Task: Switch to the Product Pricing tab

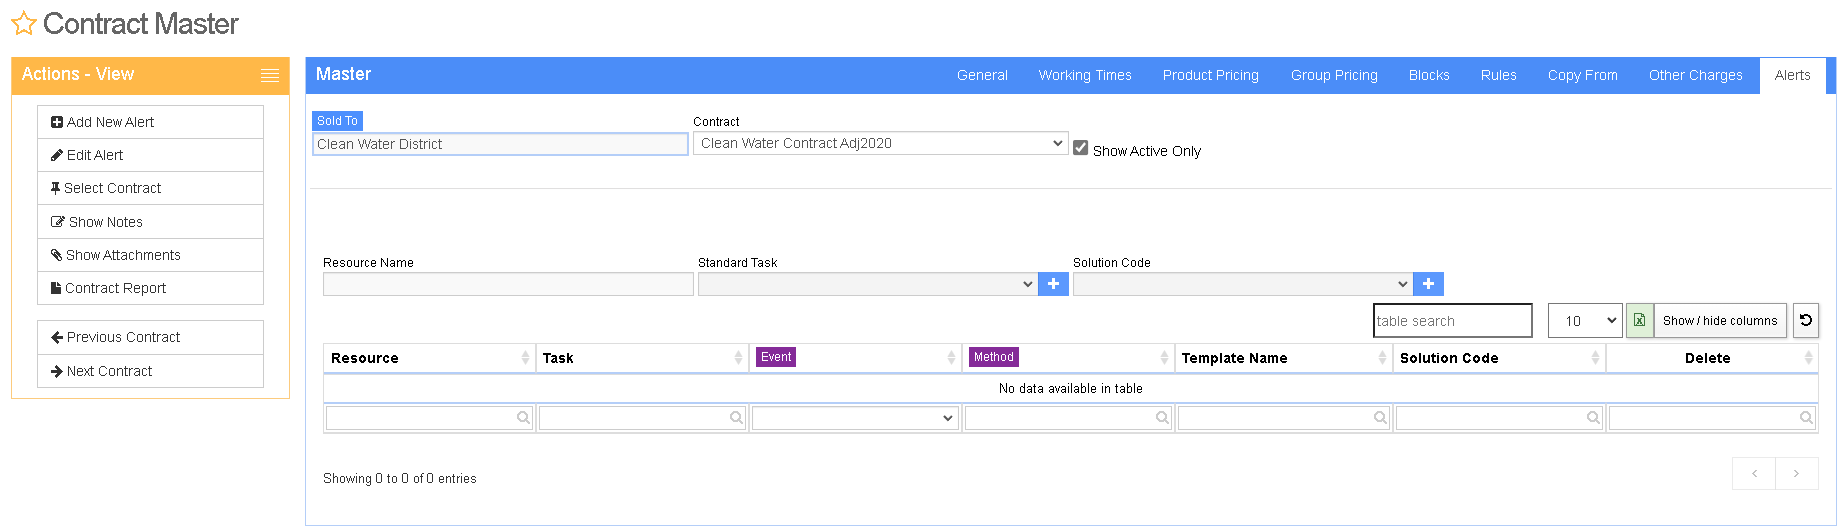Action: click(x=1210, y=75)
